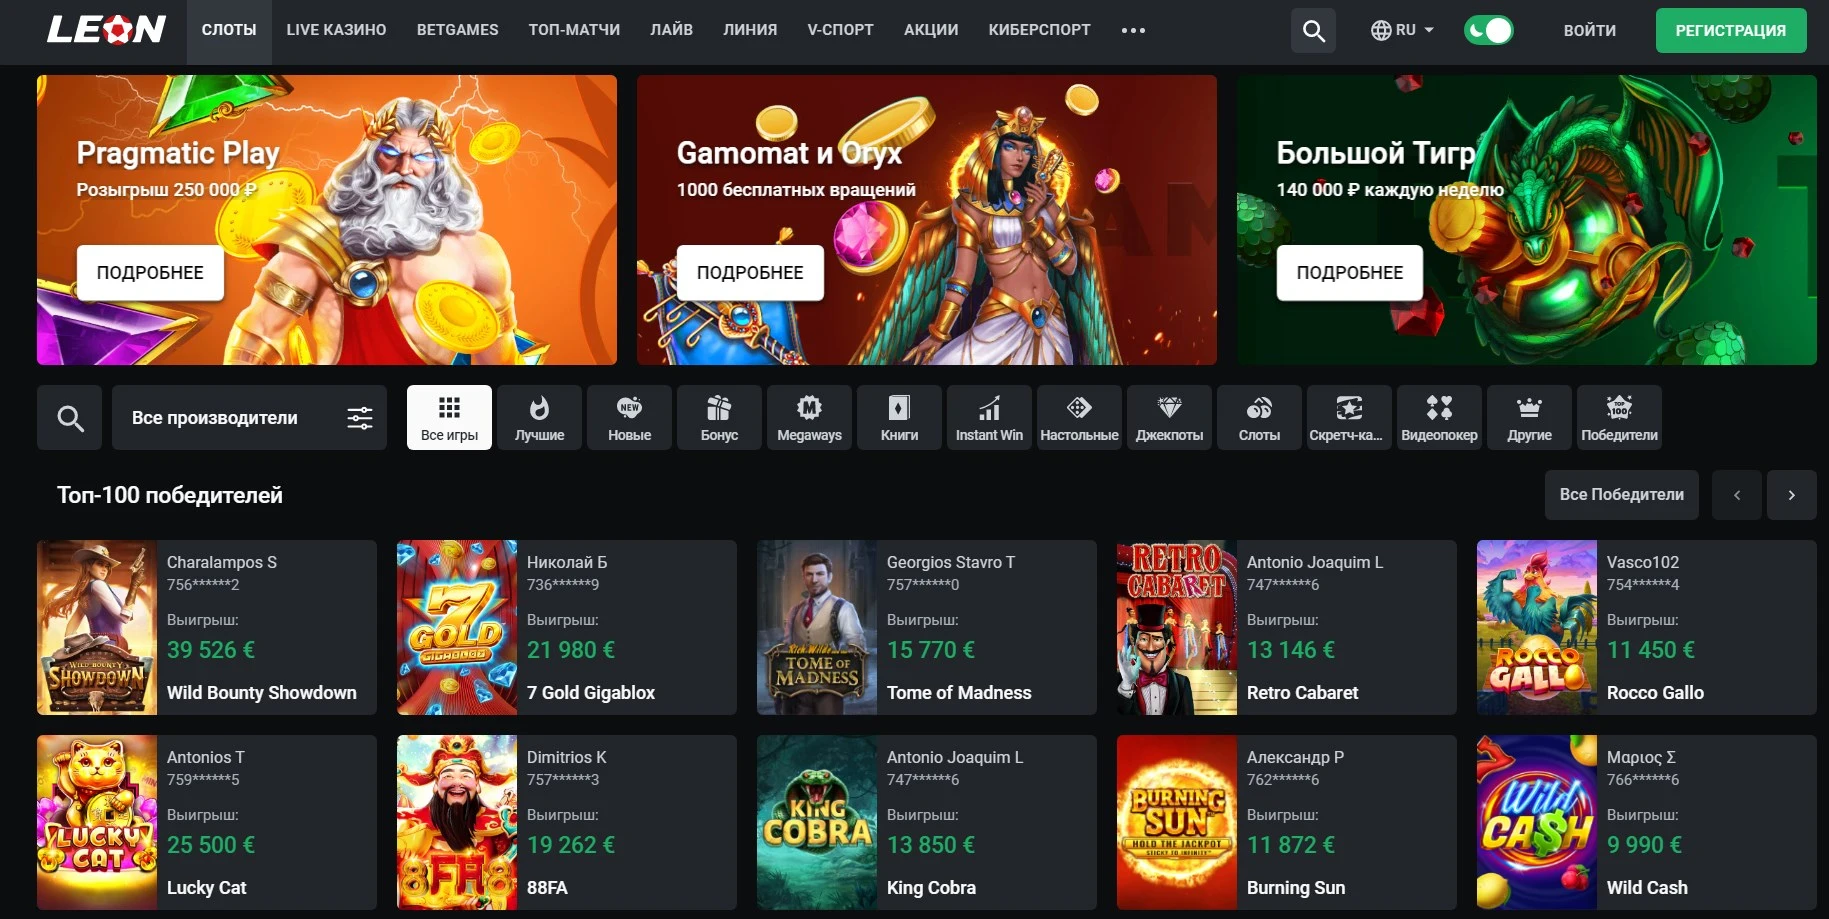Select the Video Poker (Видеопокер) category
The width and height of the screenshot is (1829, 919).
[1439, 418]
